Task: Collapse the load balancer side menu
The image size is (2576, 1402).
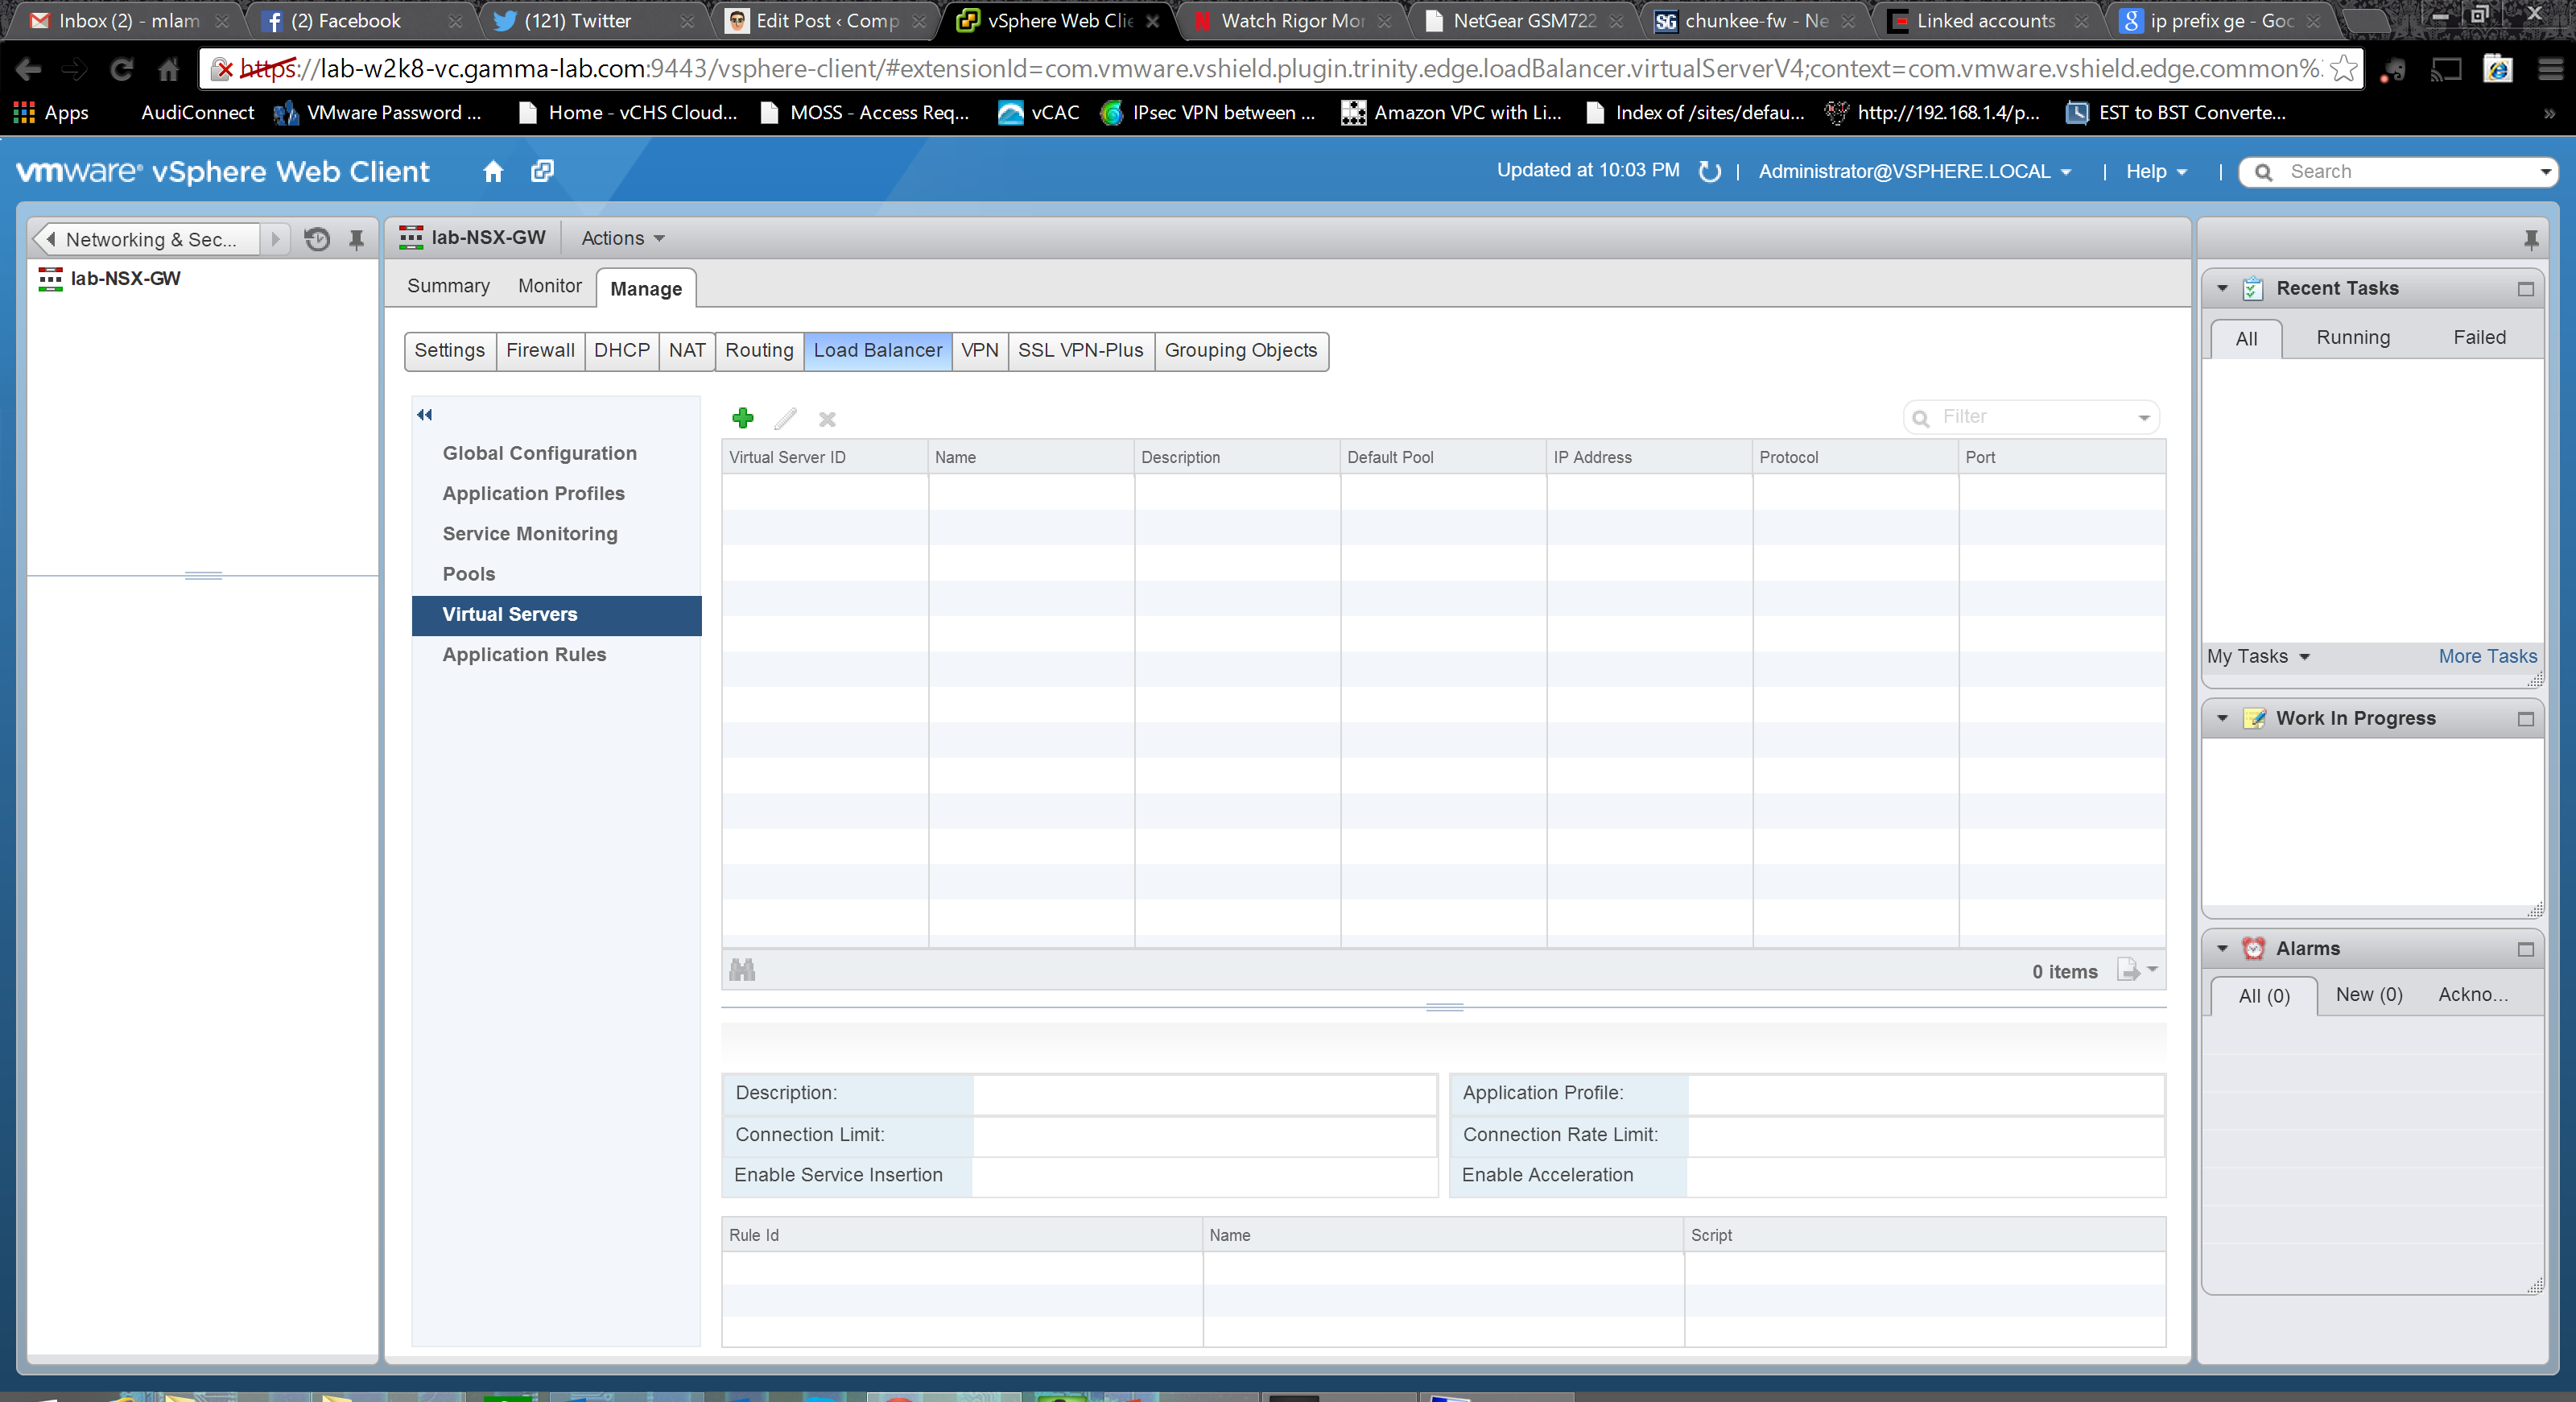Action: point(425,415)
